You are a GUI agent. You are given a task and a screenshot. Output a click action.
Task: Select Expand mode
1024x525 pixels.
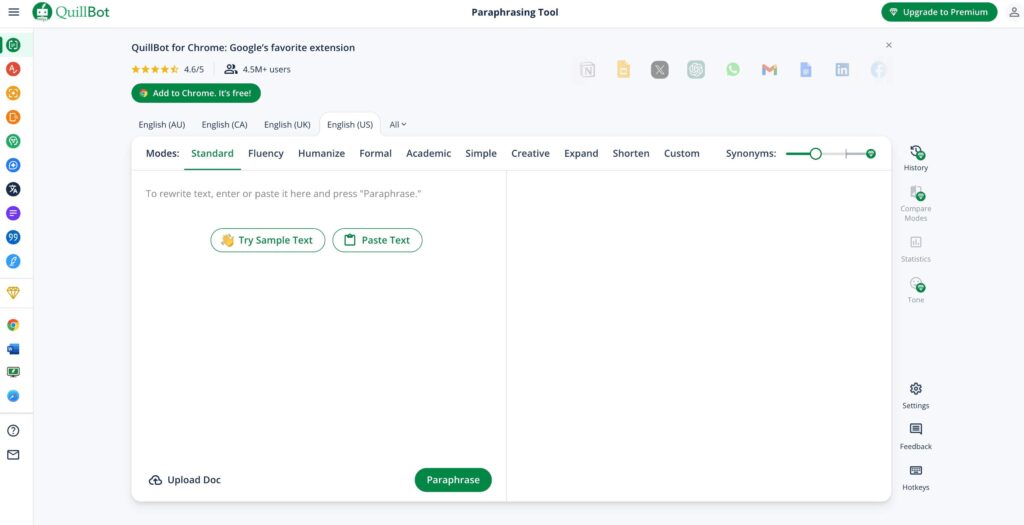coord(581,153)
